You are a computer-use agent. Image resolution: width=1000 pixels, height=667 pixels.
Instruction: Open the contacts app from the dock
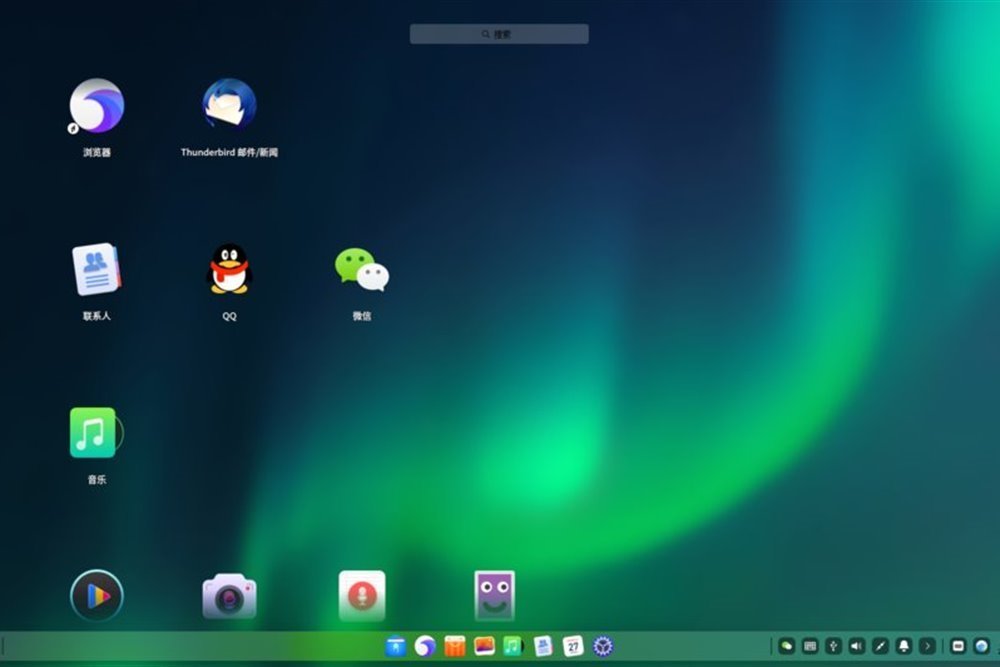pyautogui.click(x=543, y=647)
